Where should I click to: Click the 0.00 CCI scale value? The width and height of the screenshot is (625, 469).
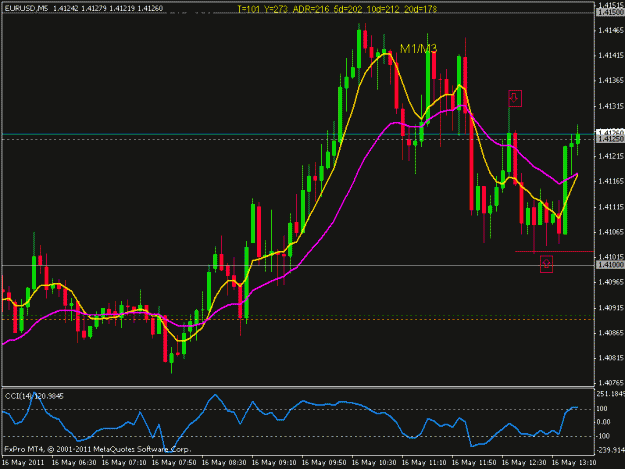pos(605,422)
